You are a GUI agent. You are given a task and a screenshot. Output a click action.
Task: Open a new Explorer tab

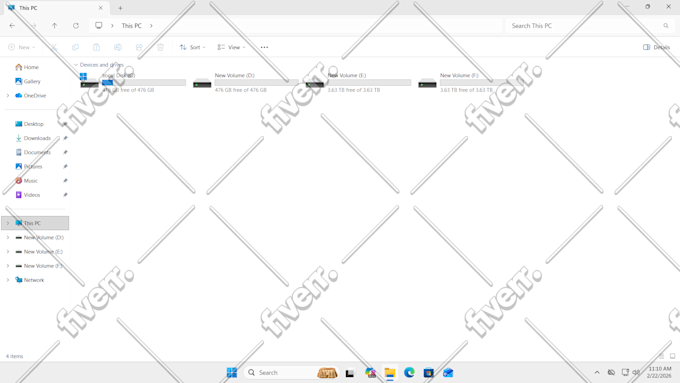tap(120, 8)
